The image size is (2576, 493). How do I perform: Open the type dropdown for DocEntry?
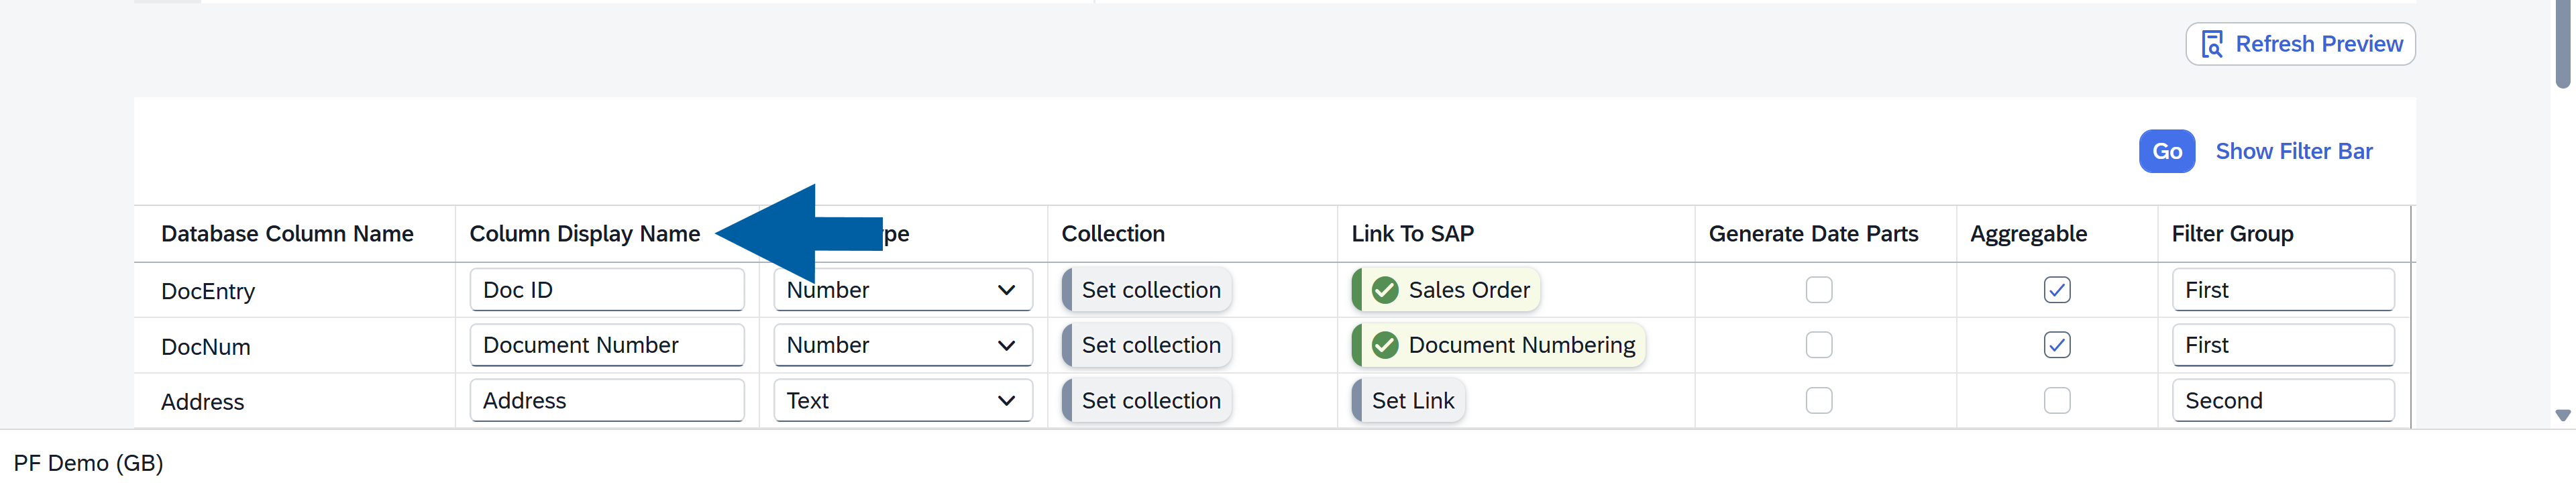pyautogui.click(x=1005, y=290)
